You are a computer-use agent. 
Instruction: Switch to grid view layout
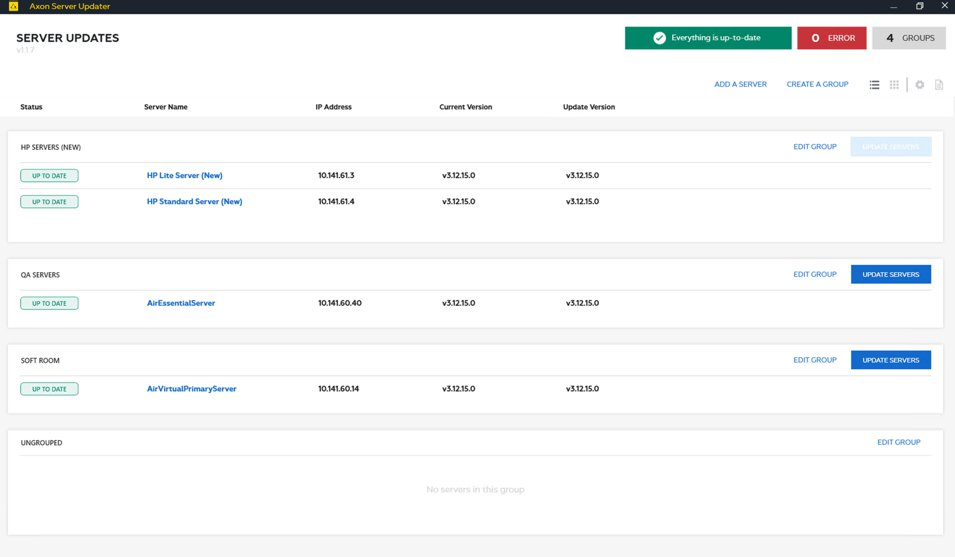pos(895,85)
